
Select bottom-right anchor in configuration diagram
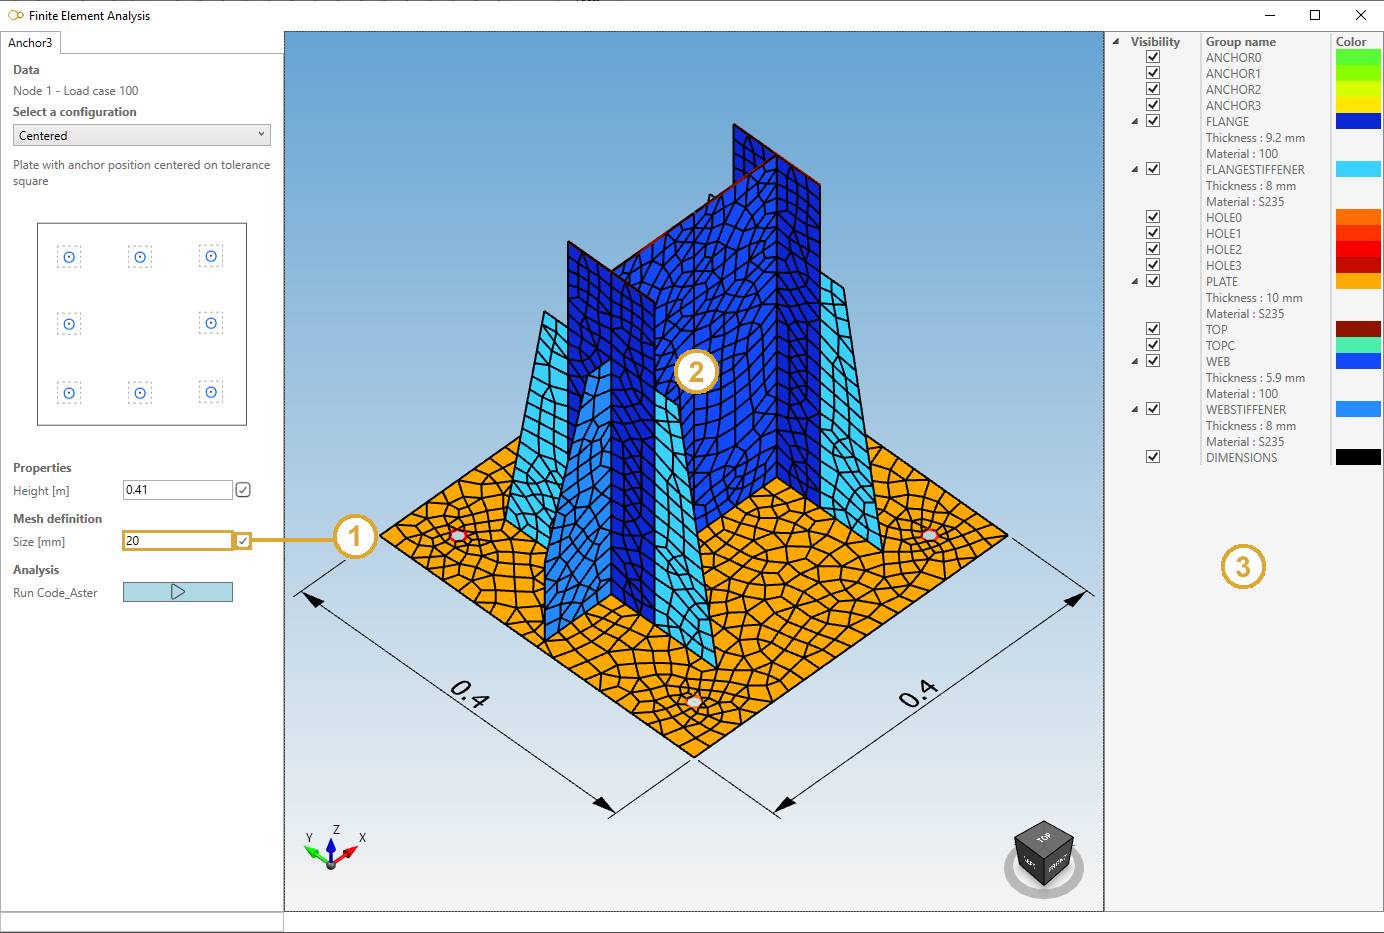211,392
